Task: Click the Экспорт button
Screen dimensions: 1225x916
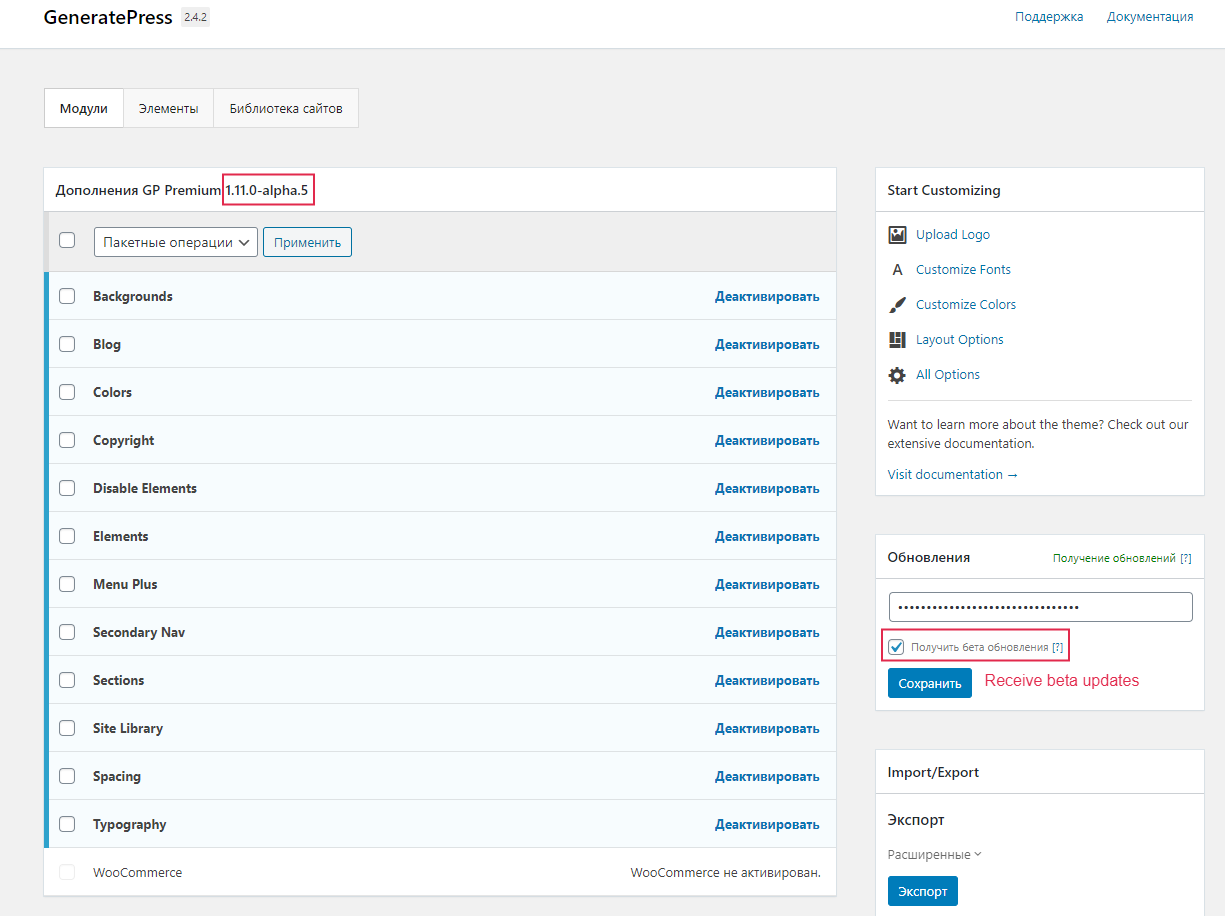Action: click(x=922, y=891)
